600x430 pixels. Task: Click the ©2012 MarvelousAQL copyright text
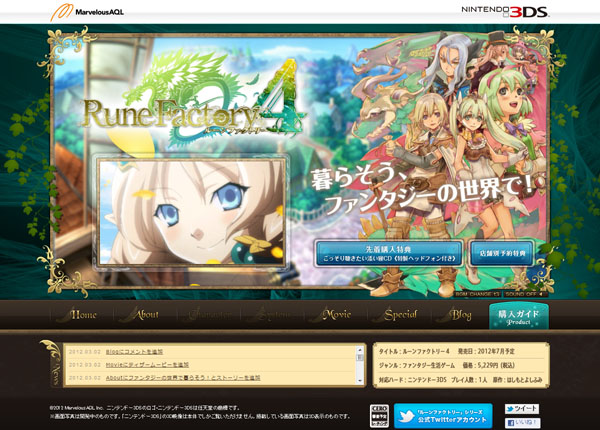145,408
